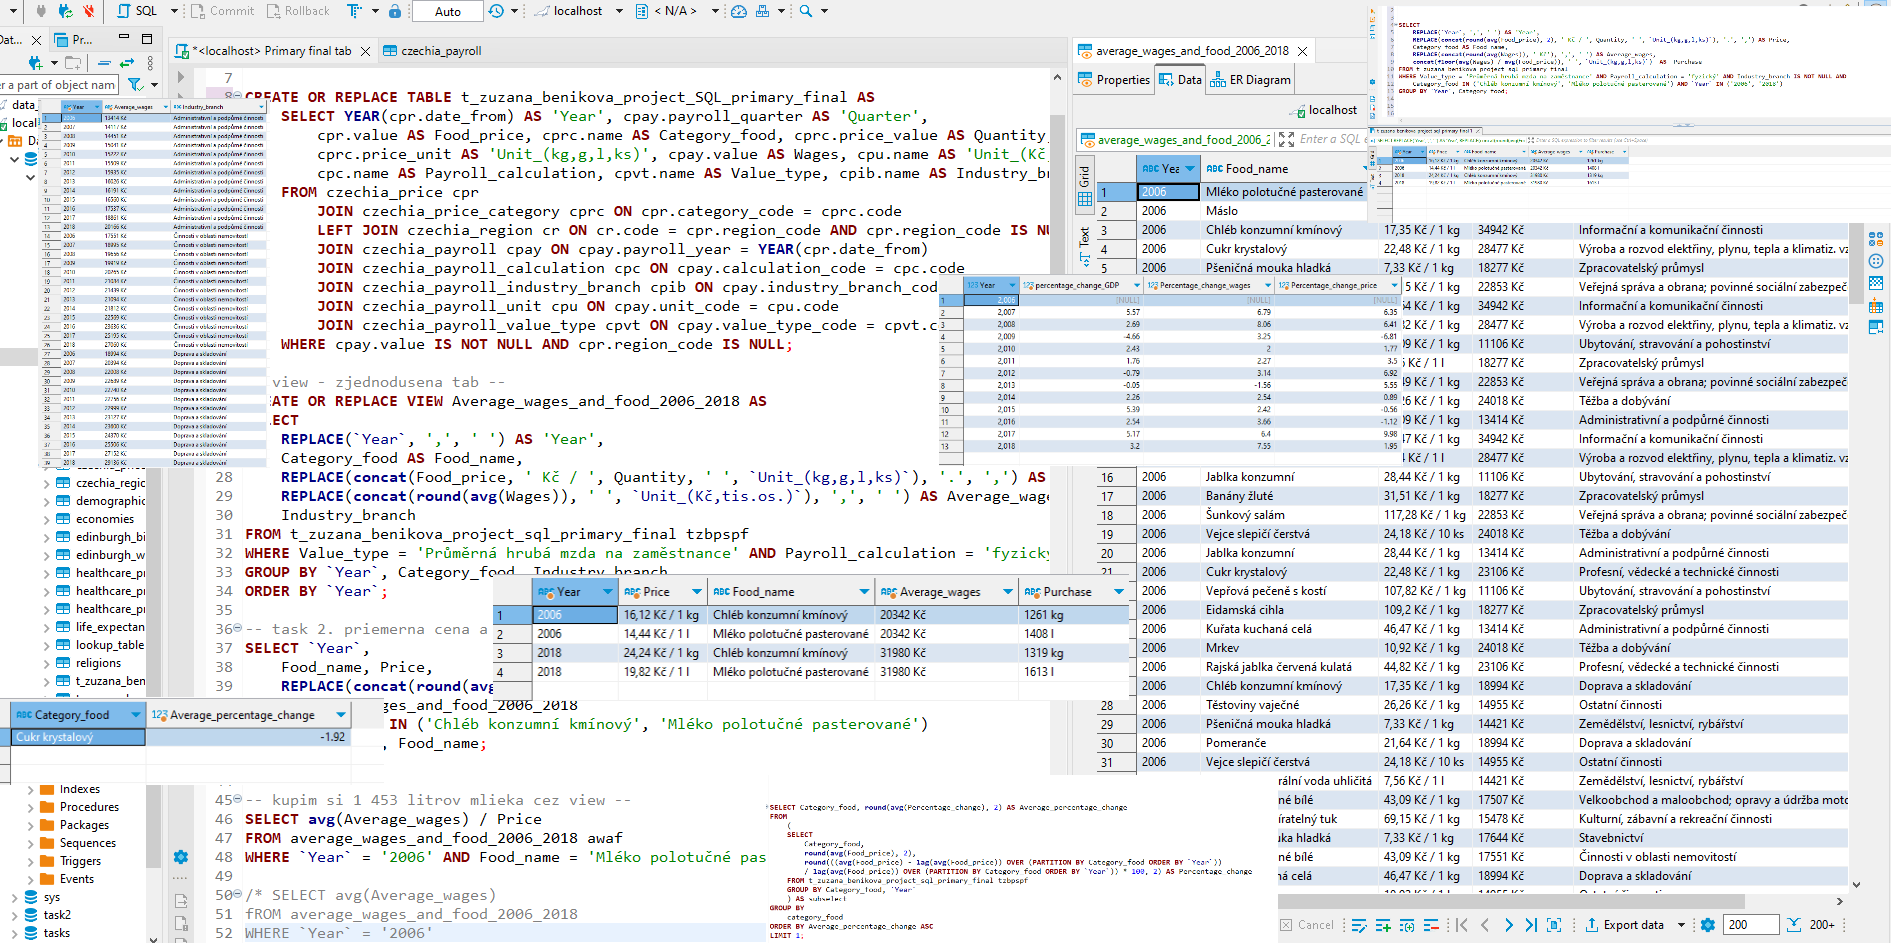Rollback the current transaction

pyautogui.click(x=299, y=11)
